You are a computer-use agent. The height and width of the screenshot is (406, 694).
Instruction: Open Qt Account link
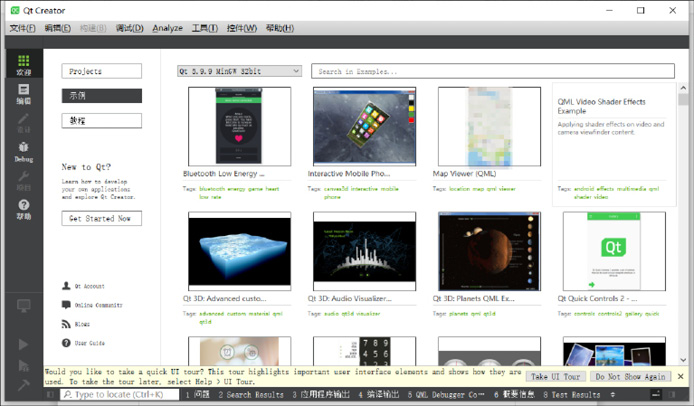(84, 286)
